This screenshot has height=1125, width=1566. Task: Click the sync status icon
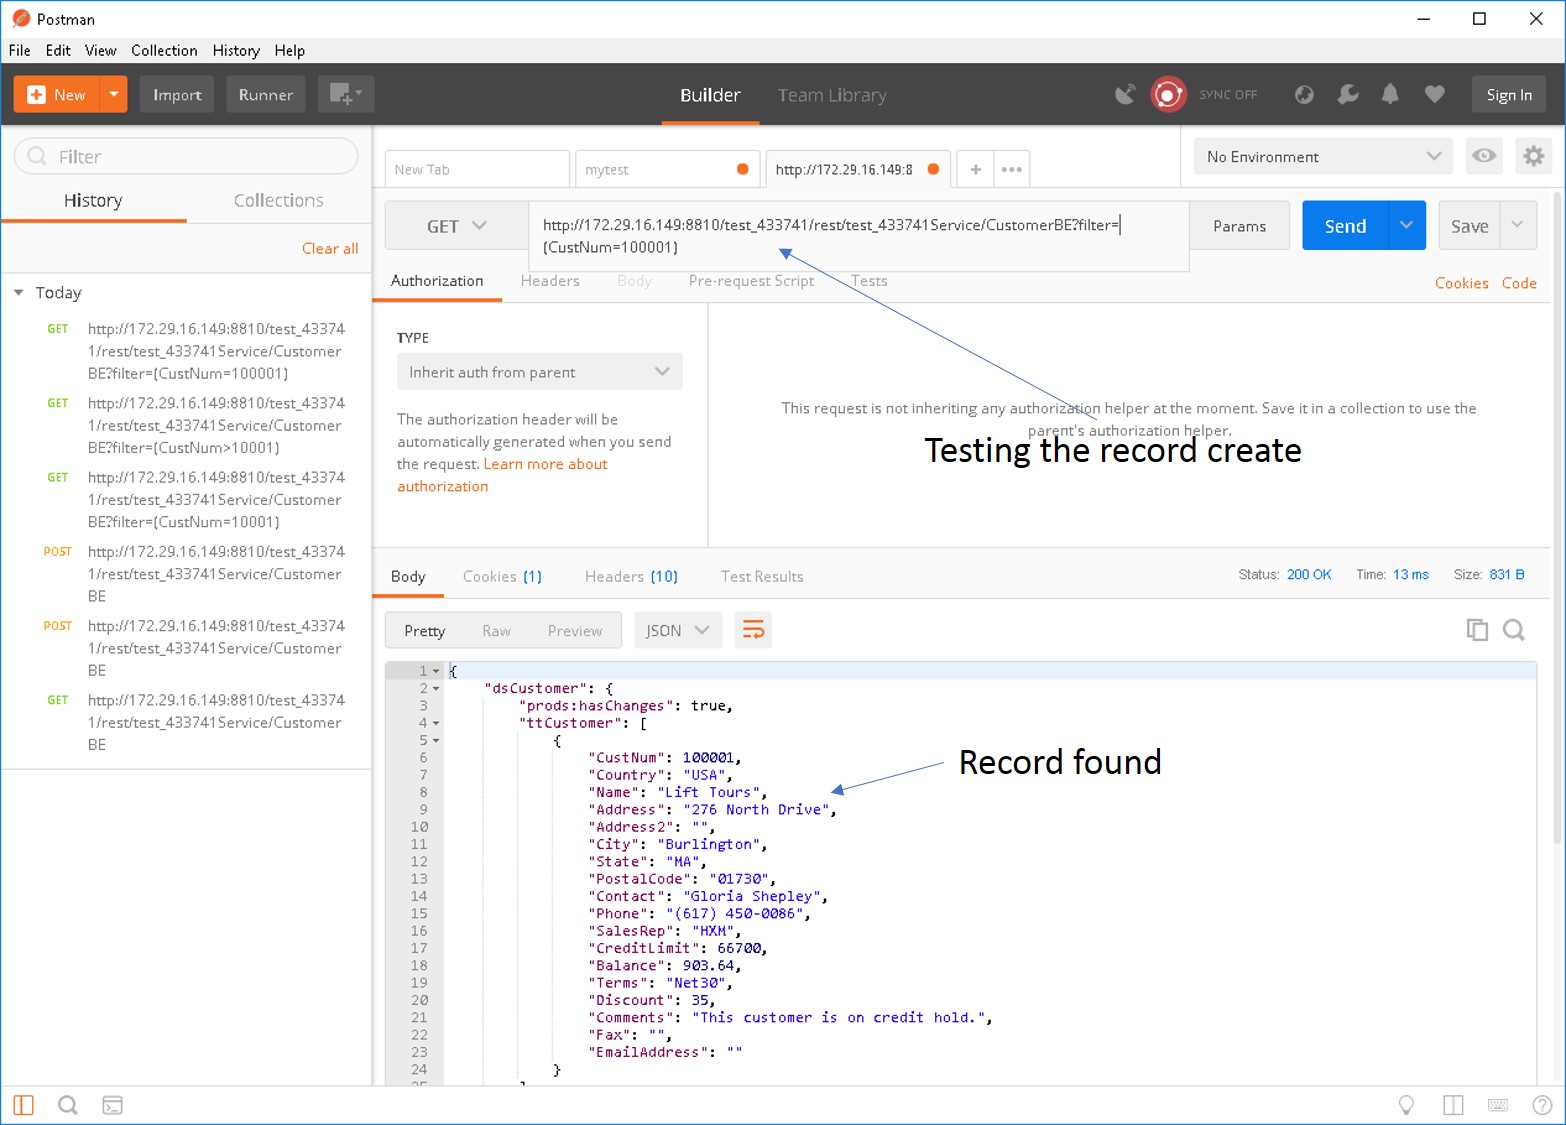(x=1168, y=94)
